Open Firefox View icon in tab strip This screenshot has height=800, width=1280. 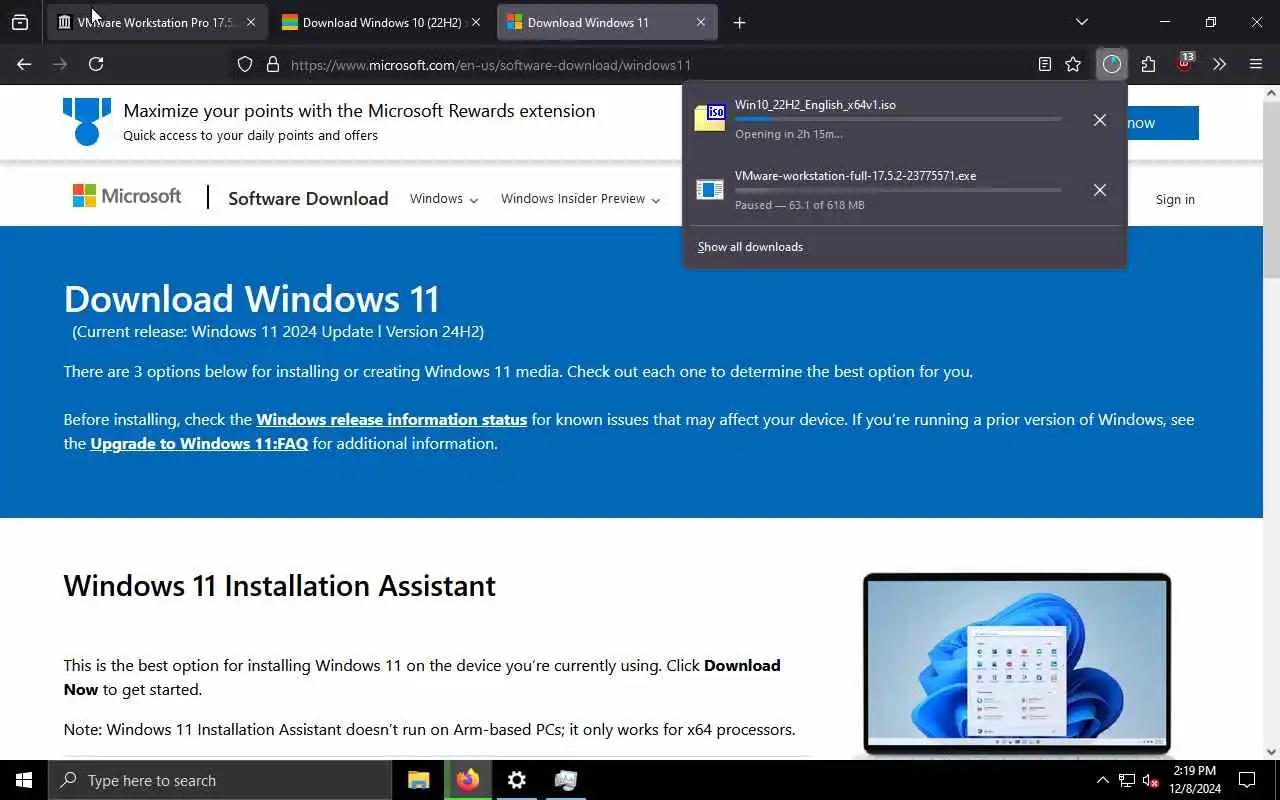(20, 22)
